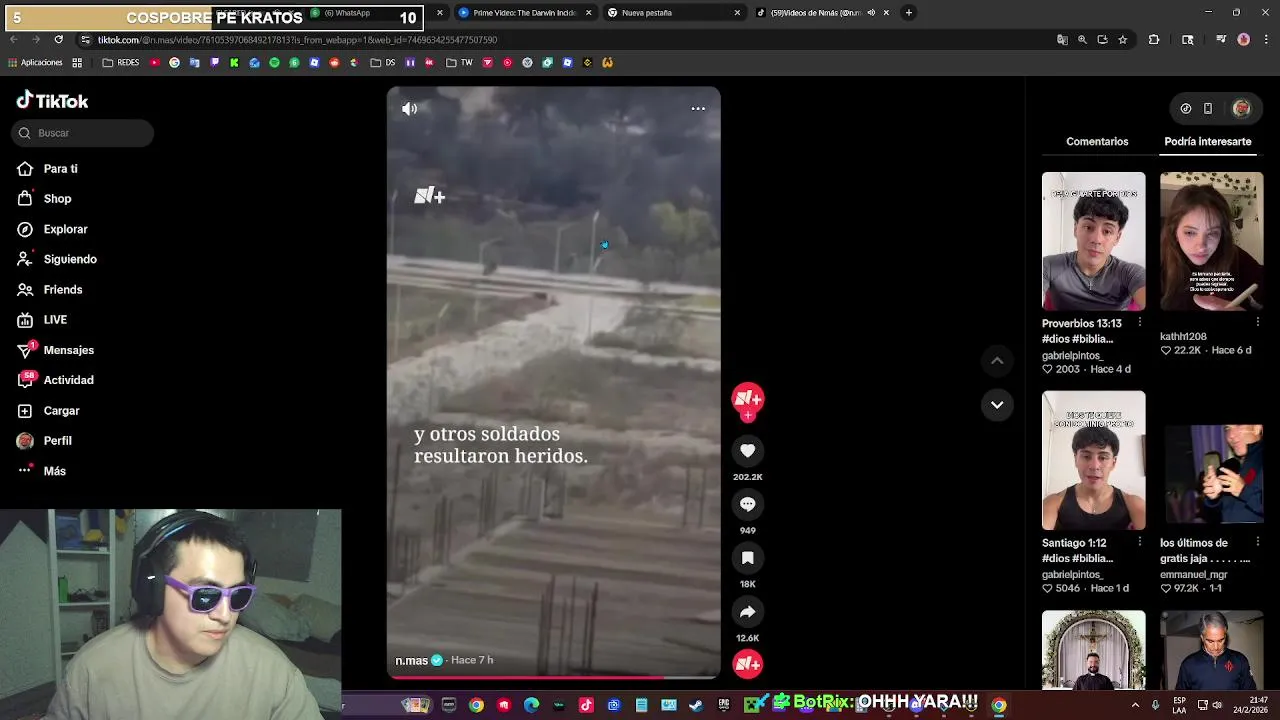Open a new Chrome tab with plus
This screenshot has height=720, width=1280.
coord(908,13)
